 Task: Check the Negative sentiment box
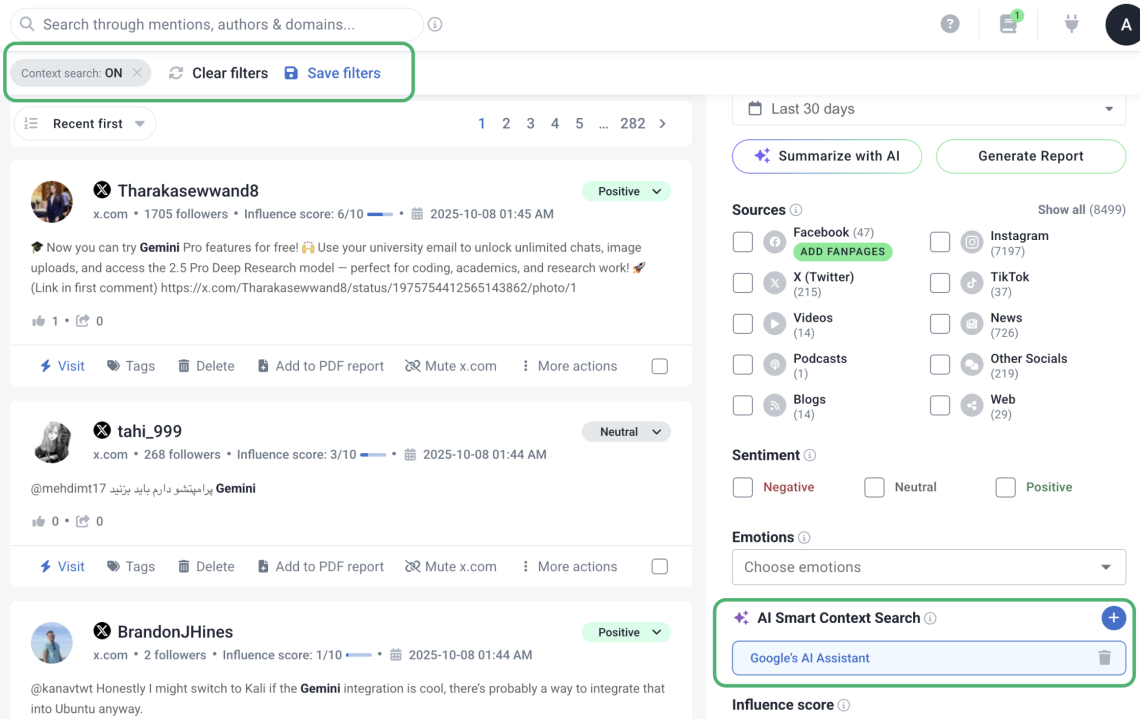pos(743,487)
